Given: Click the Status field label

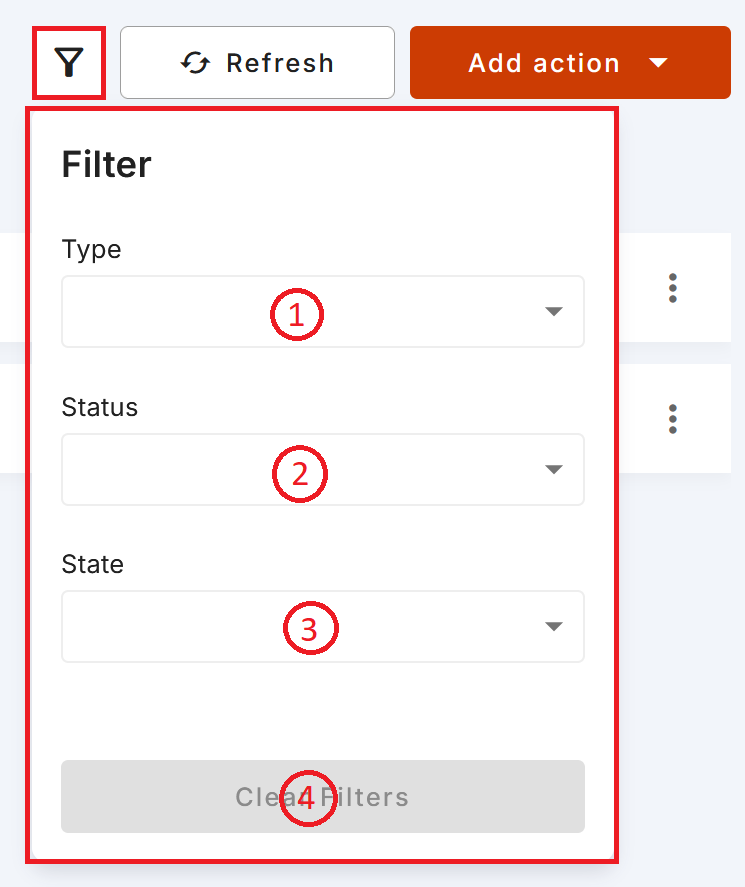Looking at the screenshot, I should click(100, 407).
